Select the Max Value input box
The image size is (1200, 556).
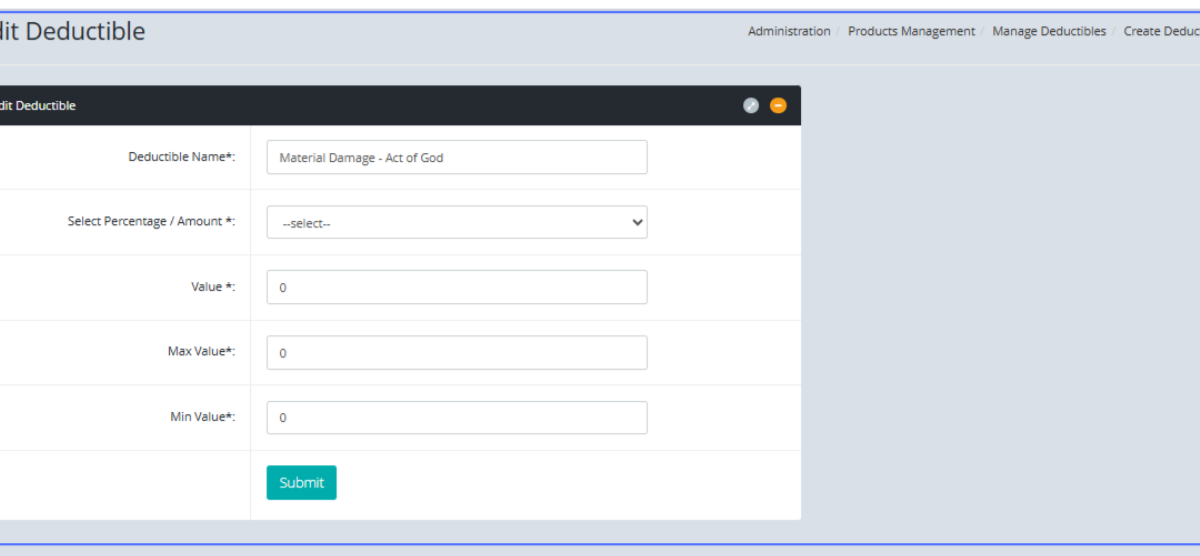[x=456, y=353]
